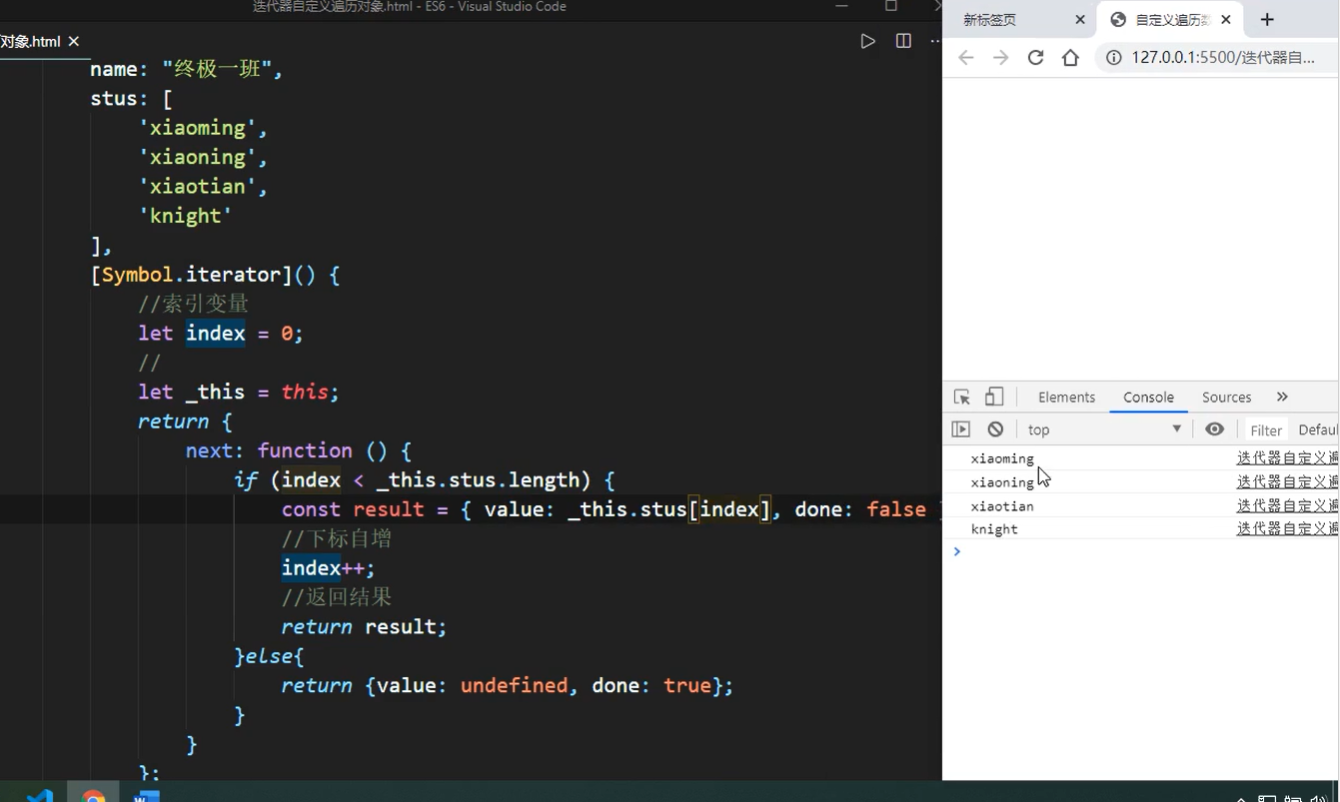Open source link beside xiaoming log
The height and width of the screenshot is (802, 1340).
(x=1287, y=458)
